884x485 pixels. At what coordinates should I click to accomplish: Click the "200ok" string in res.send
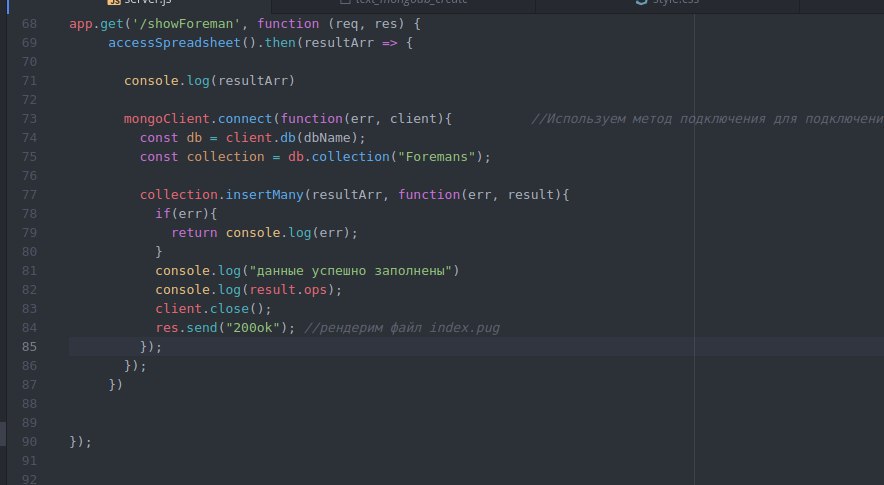pyautogui.click(x=253, y=328)
